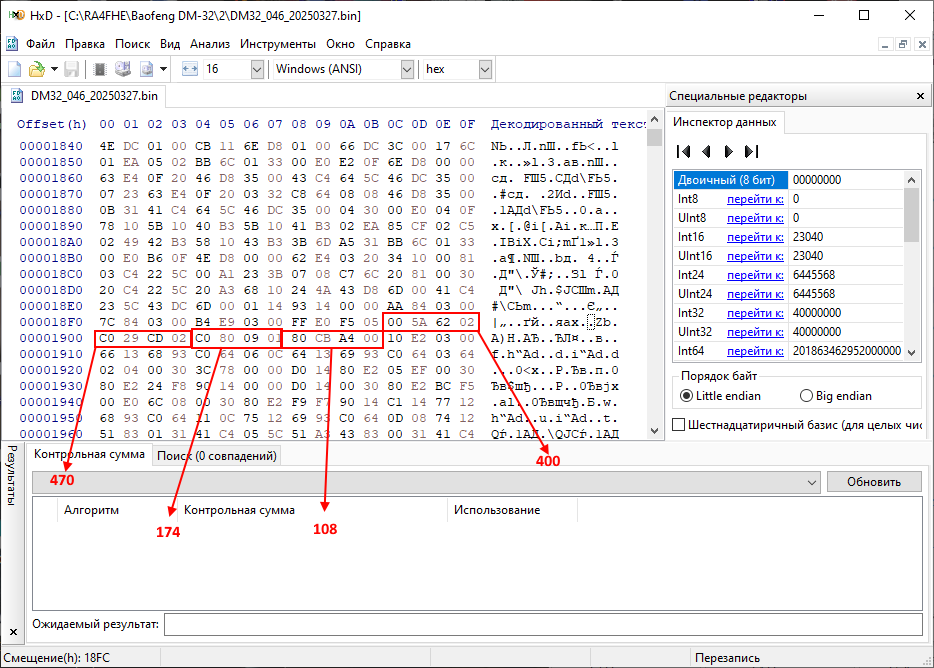Follow the UInt24 перейти к link

pos(755,294)
